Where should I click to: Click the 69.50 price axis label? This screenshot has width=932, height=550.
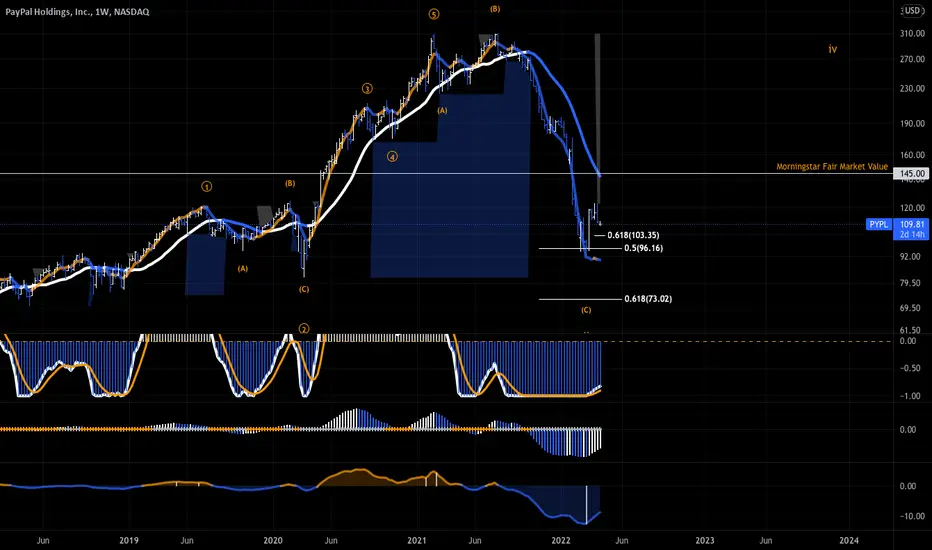pyautogui.click(x=910, y=309)
